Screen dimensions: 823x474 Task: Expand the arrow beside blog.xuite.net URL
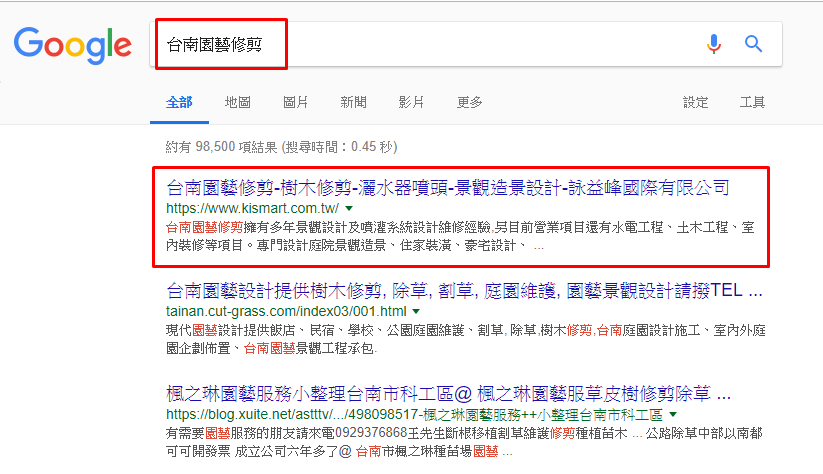(x=673, y=415)
